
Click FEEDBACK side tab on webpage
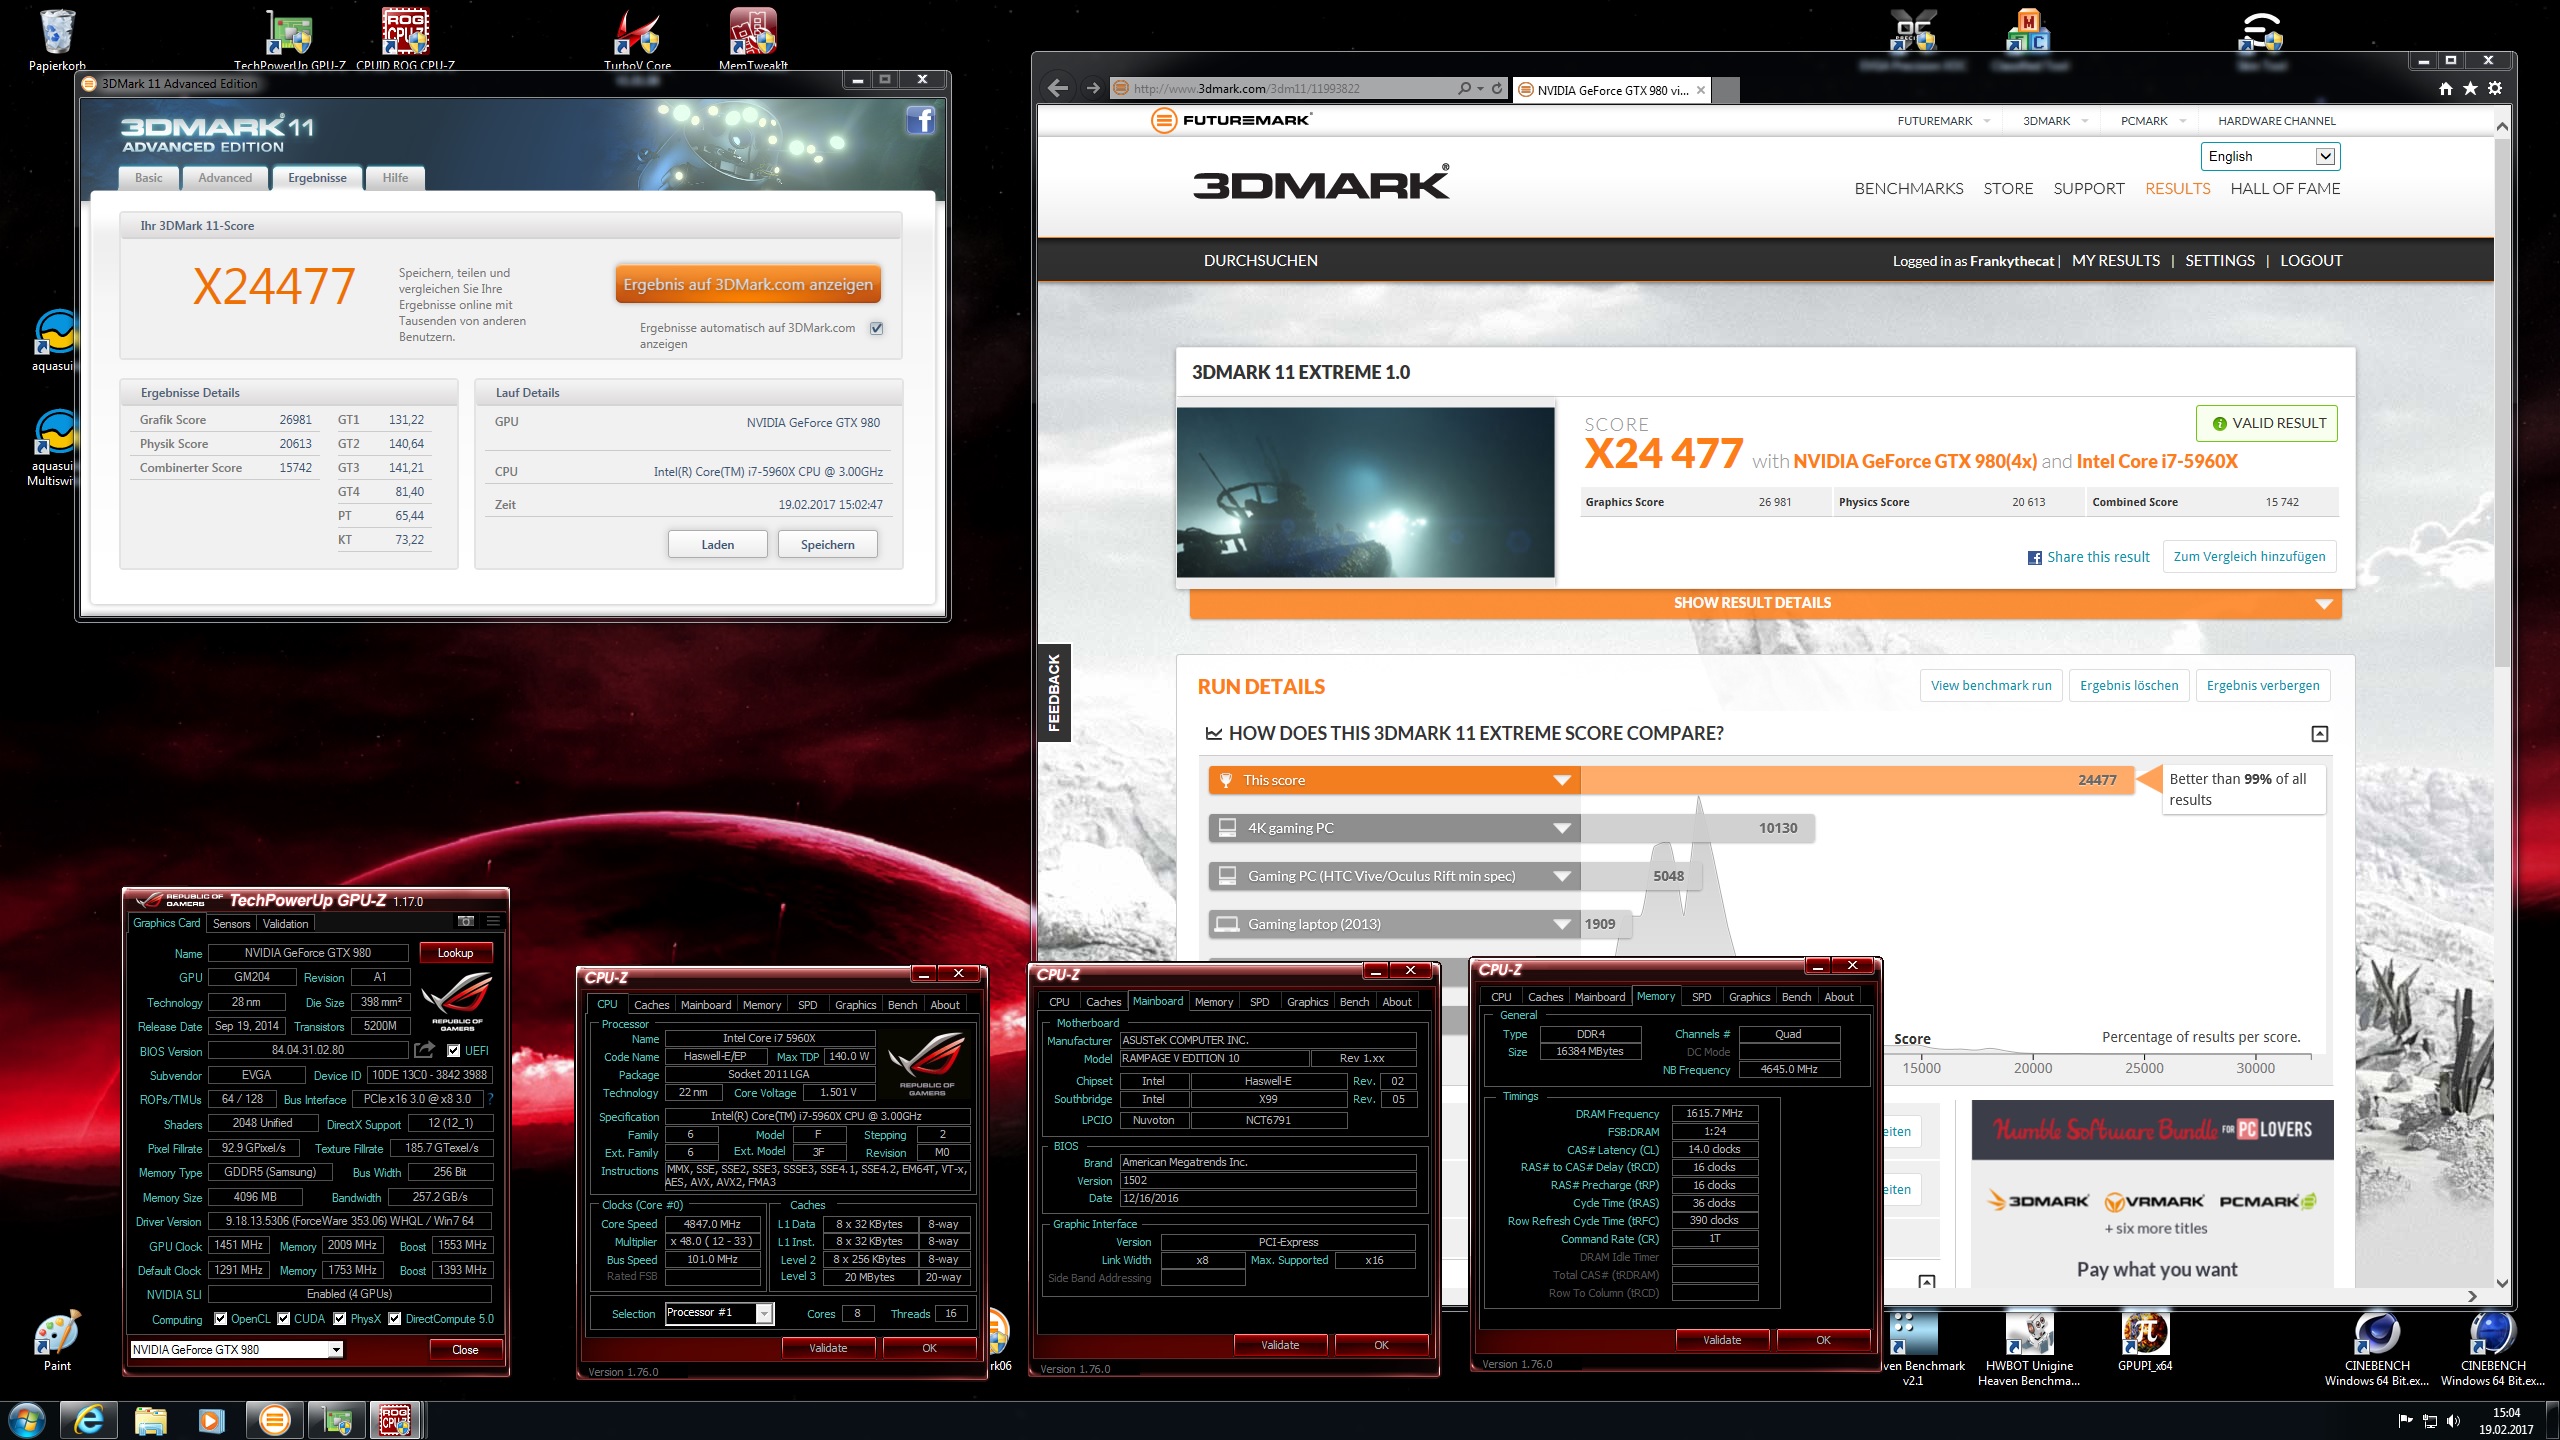pos(1053,692)
